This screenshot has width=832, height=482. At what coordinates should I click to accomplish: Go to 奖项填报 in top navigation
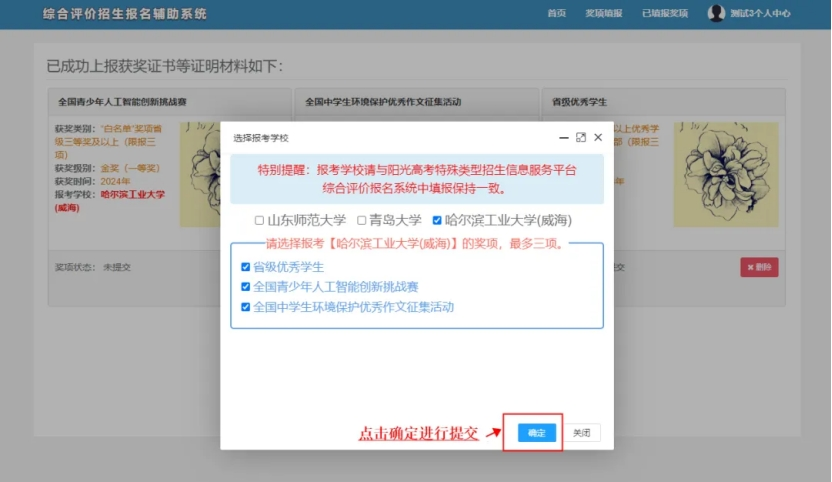tap(603, 14)
